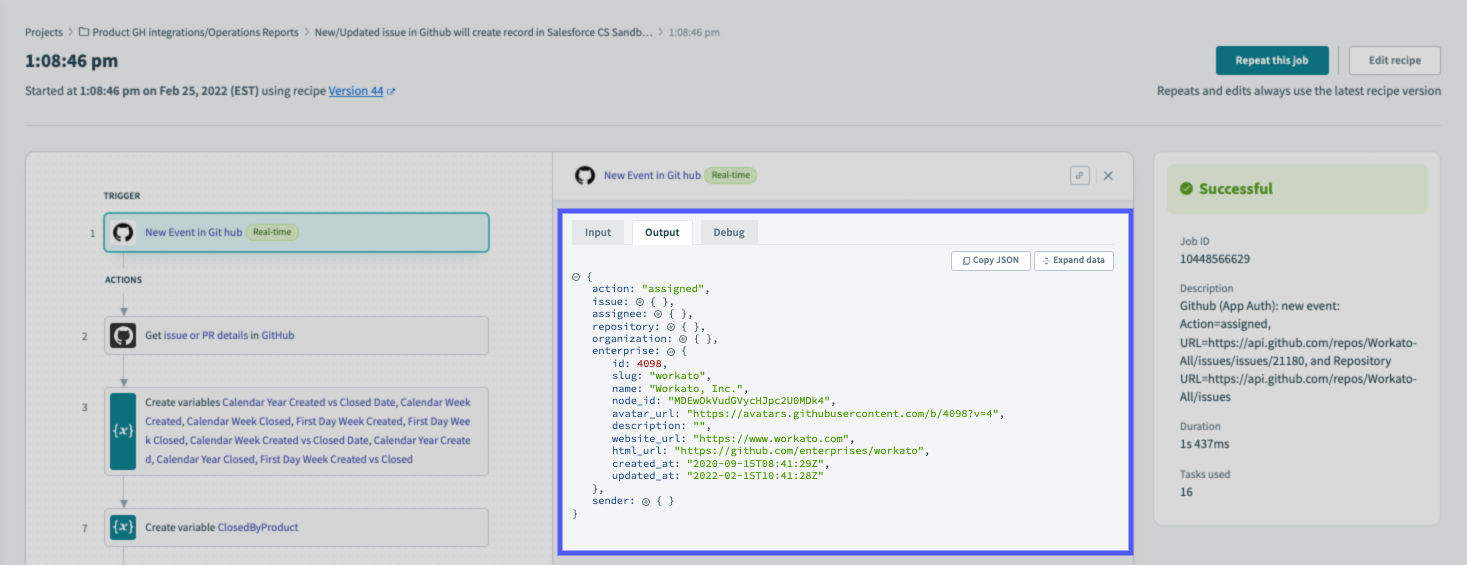Open Projects in the breadcrumb

(x=44, y=32)
